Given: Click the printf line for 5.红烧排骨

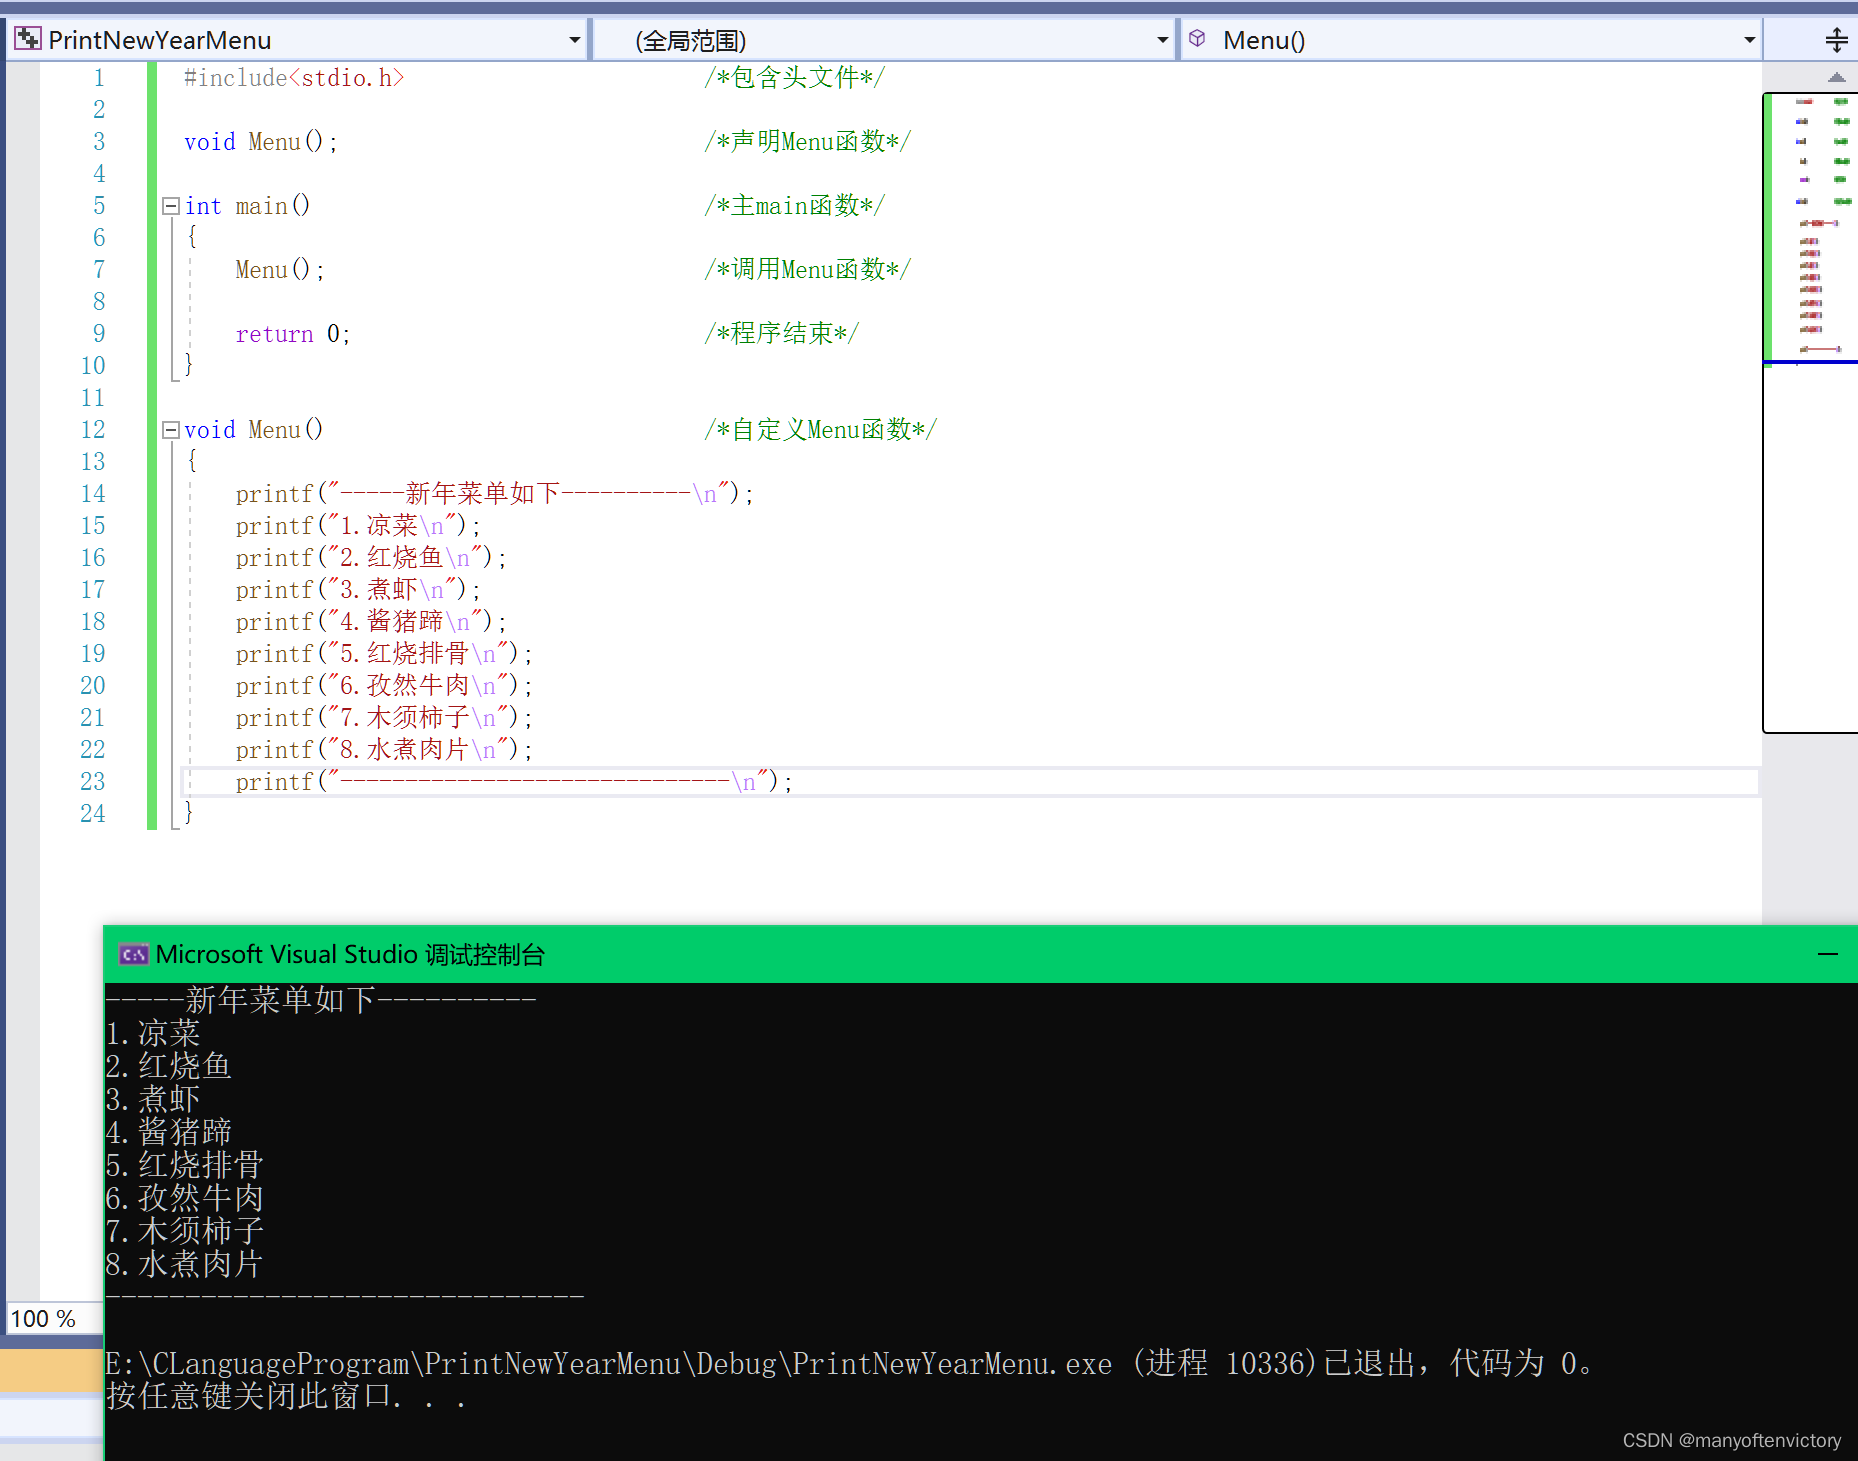Looking at the screenshot, I should pos(384,654).
